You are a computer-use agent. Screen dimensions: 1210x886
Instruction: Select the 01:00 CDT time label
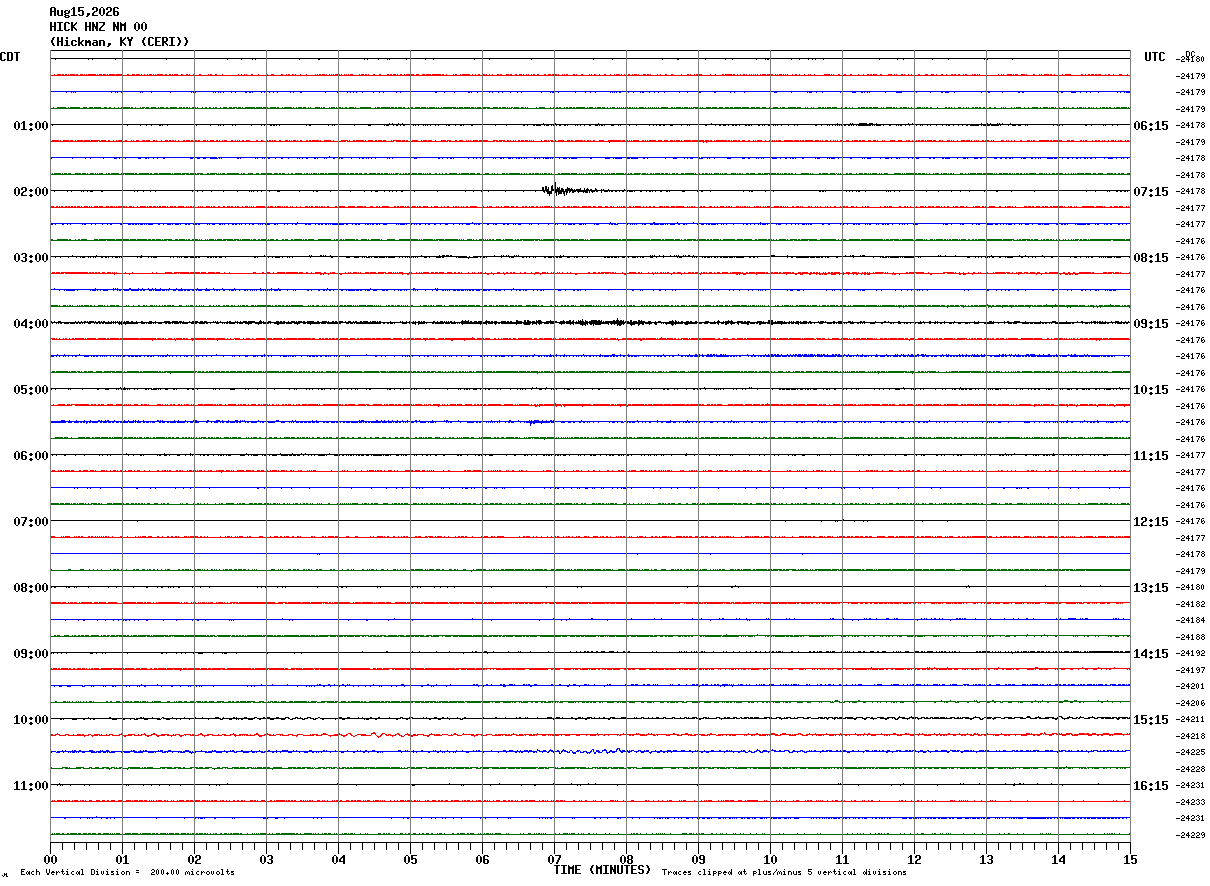pos(31,126)
